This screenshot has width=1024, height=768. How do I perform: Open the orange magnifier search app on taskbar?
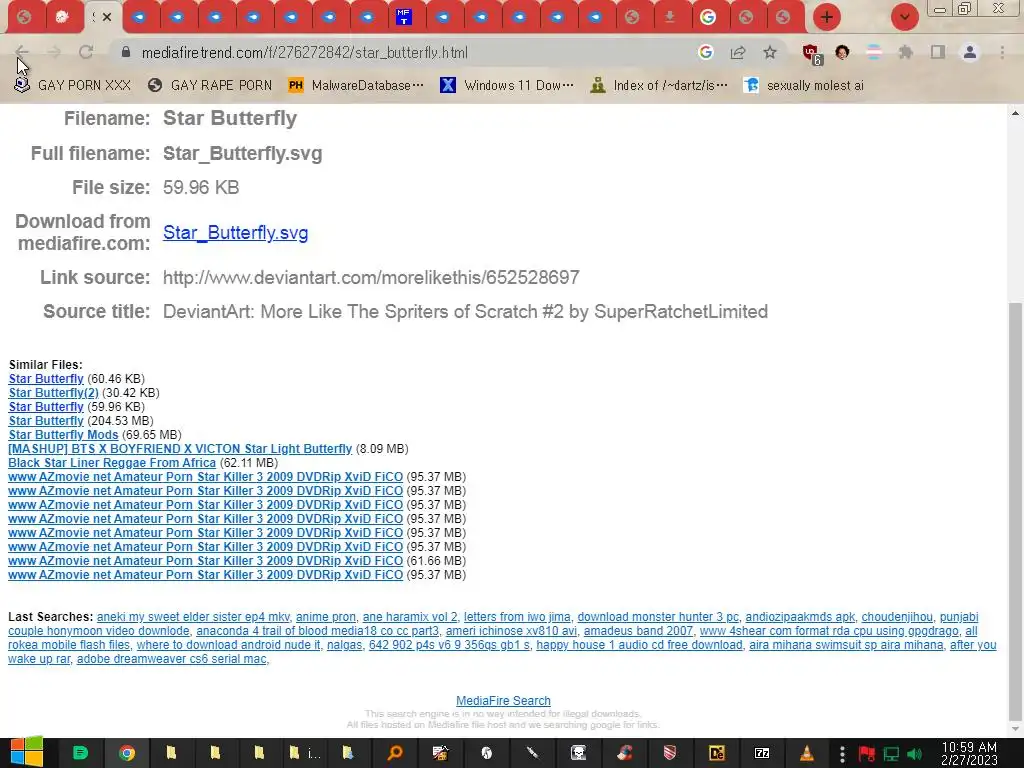[395, 753]
